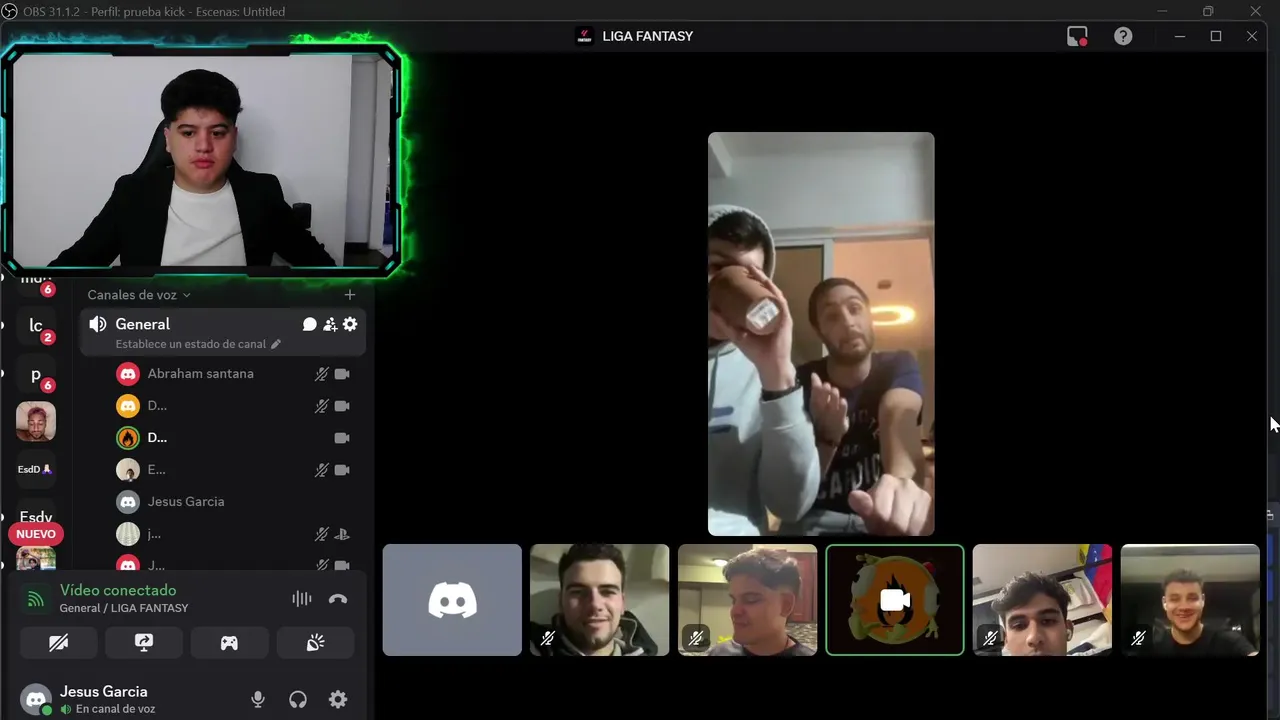Click plus icon to create voice channel
The height and width of the screenshot is (720, 1280).
[x=349, y=295]
